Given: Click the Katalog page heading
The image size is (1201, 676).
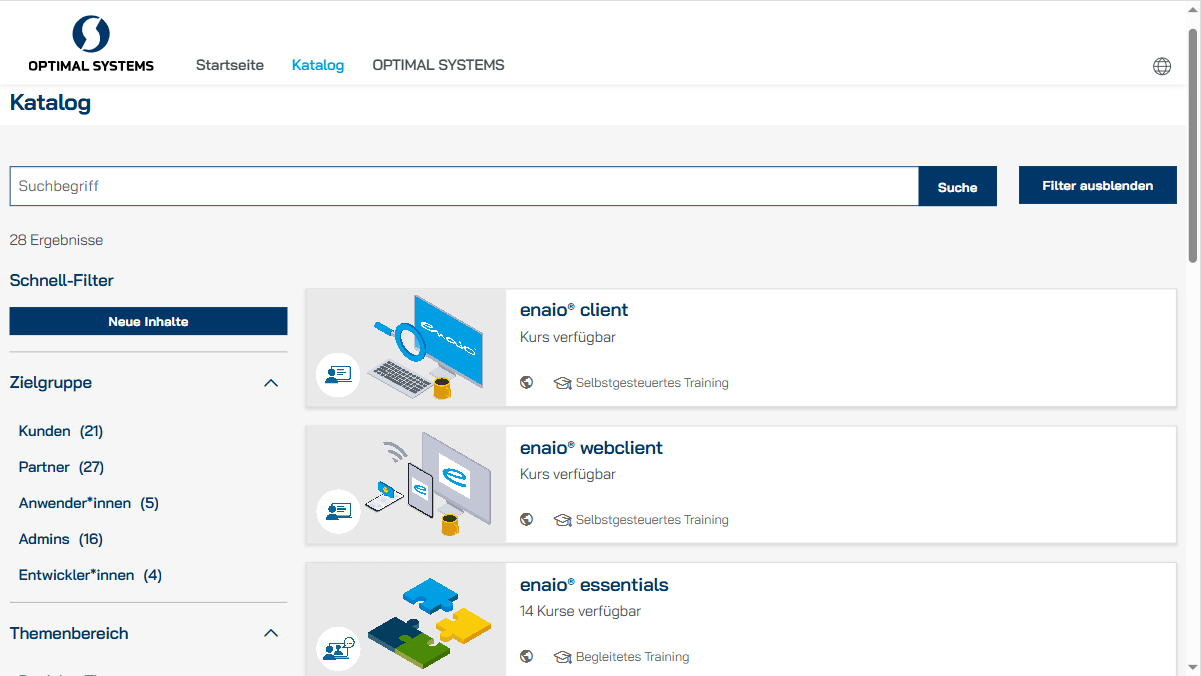Looking at the screenshot, I should [x=50, y=103].
